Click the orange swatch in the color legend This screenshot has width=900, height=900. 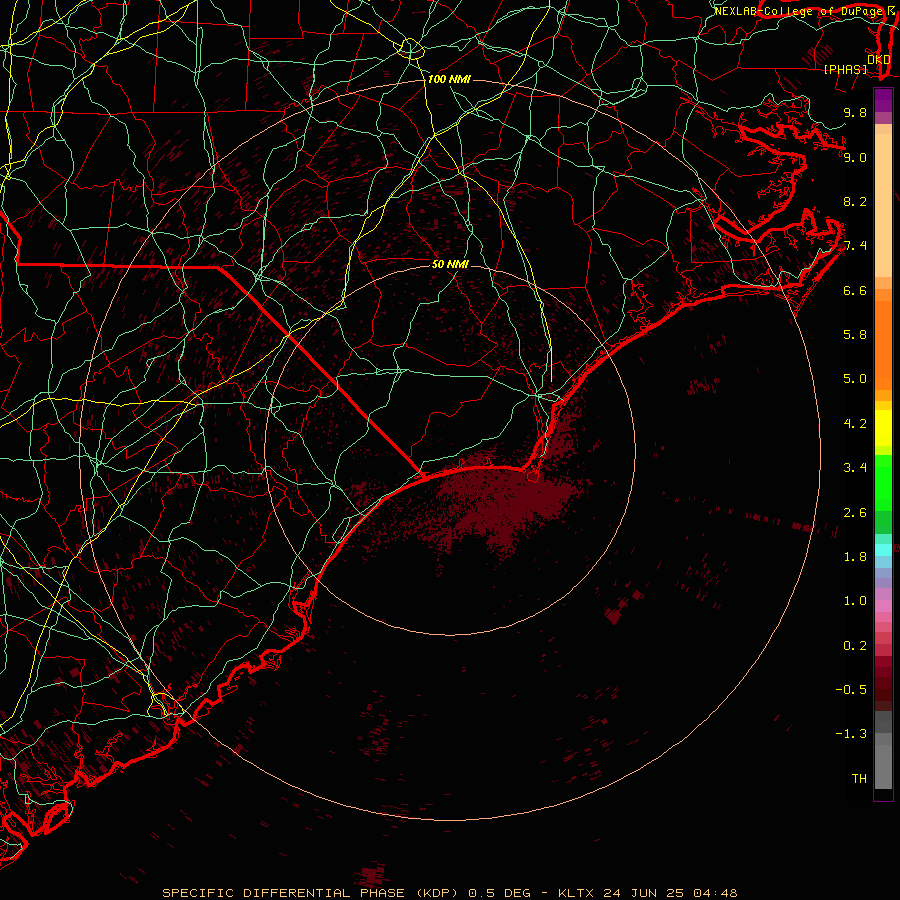[883, 344]
